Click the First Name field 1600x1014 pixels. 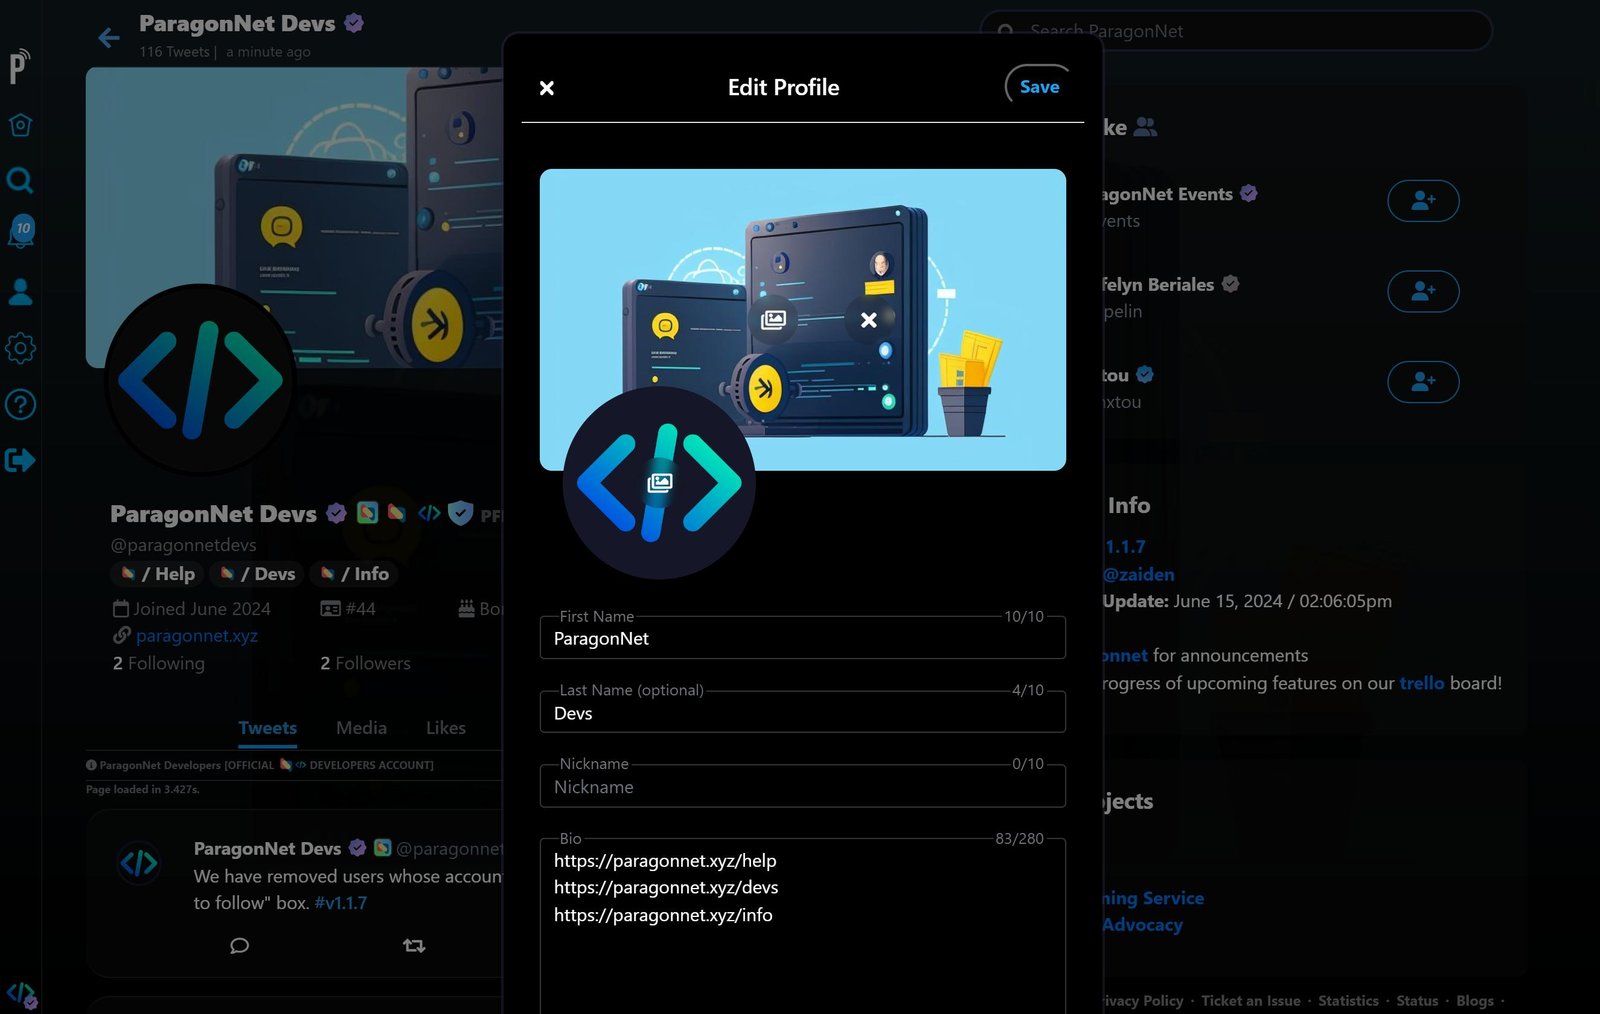click(802, 639)
